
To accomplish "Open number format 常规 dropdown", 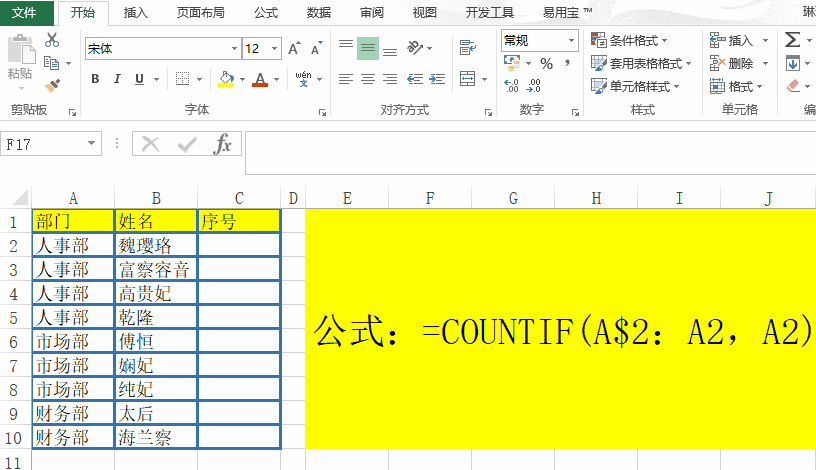I will pyautogui.click(x=571, y=40).
